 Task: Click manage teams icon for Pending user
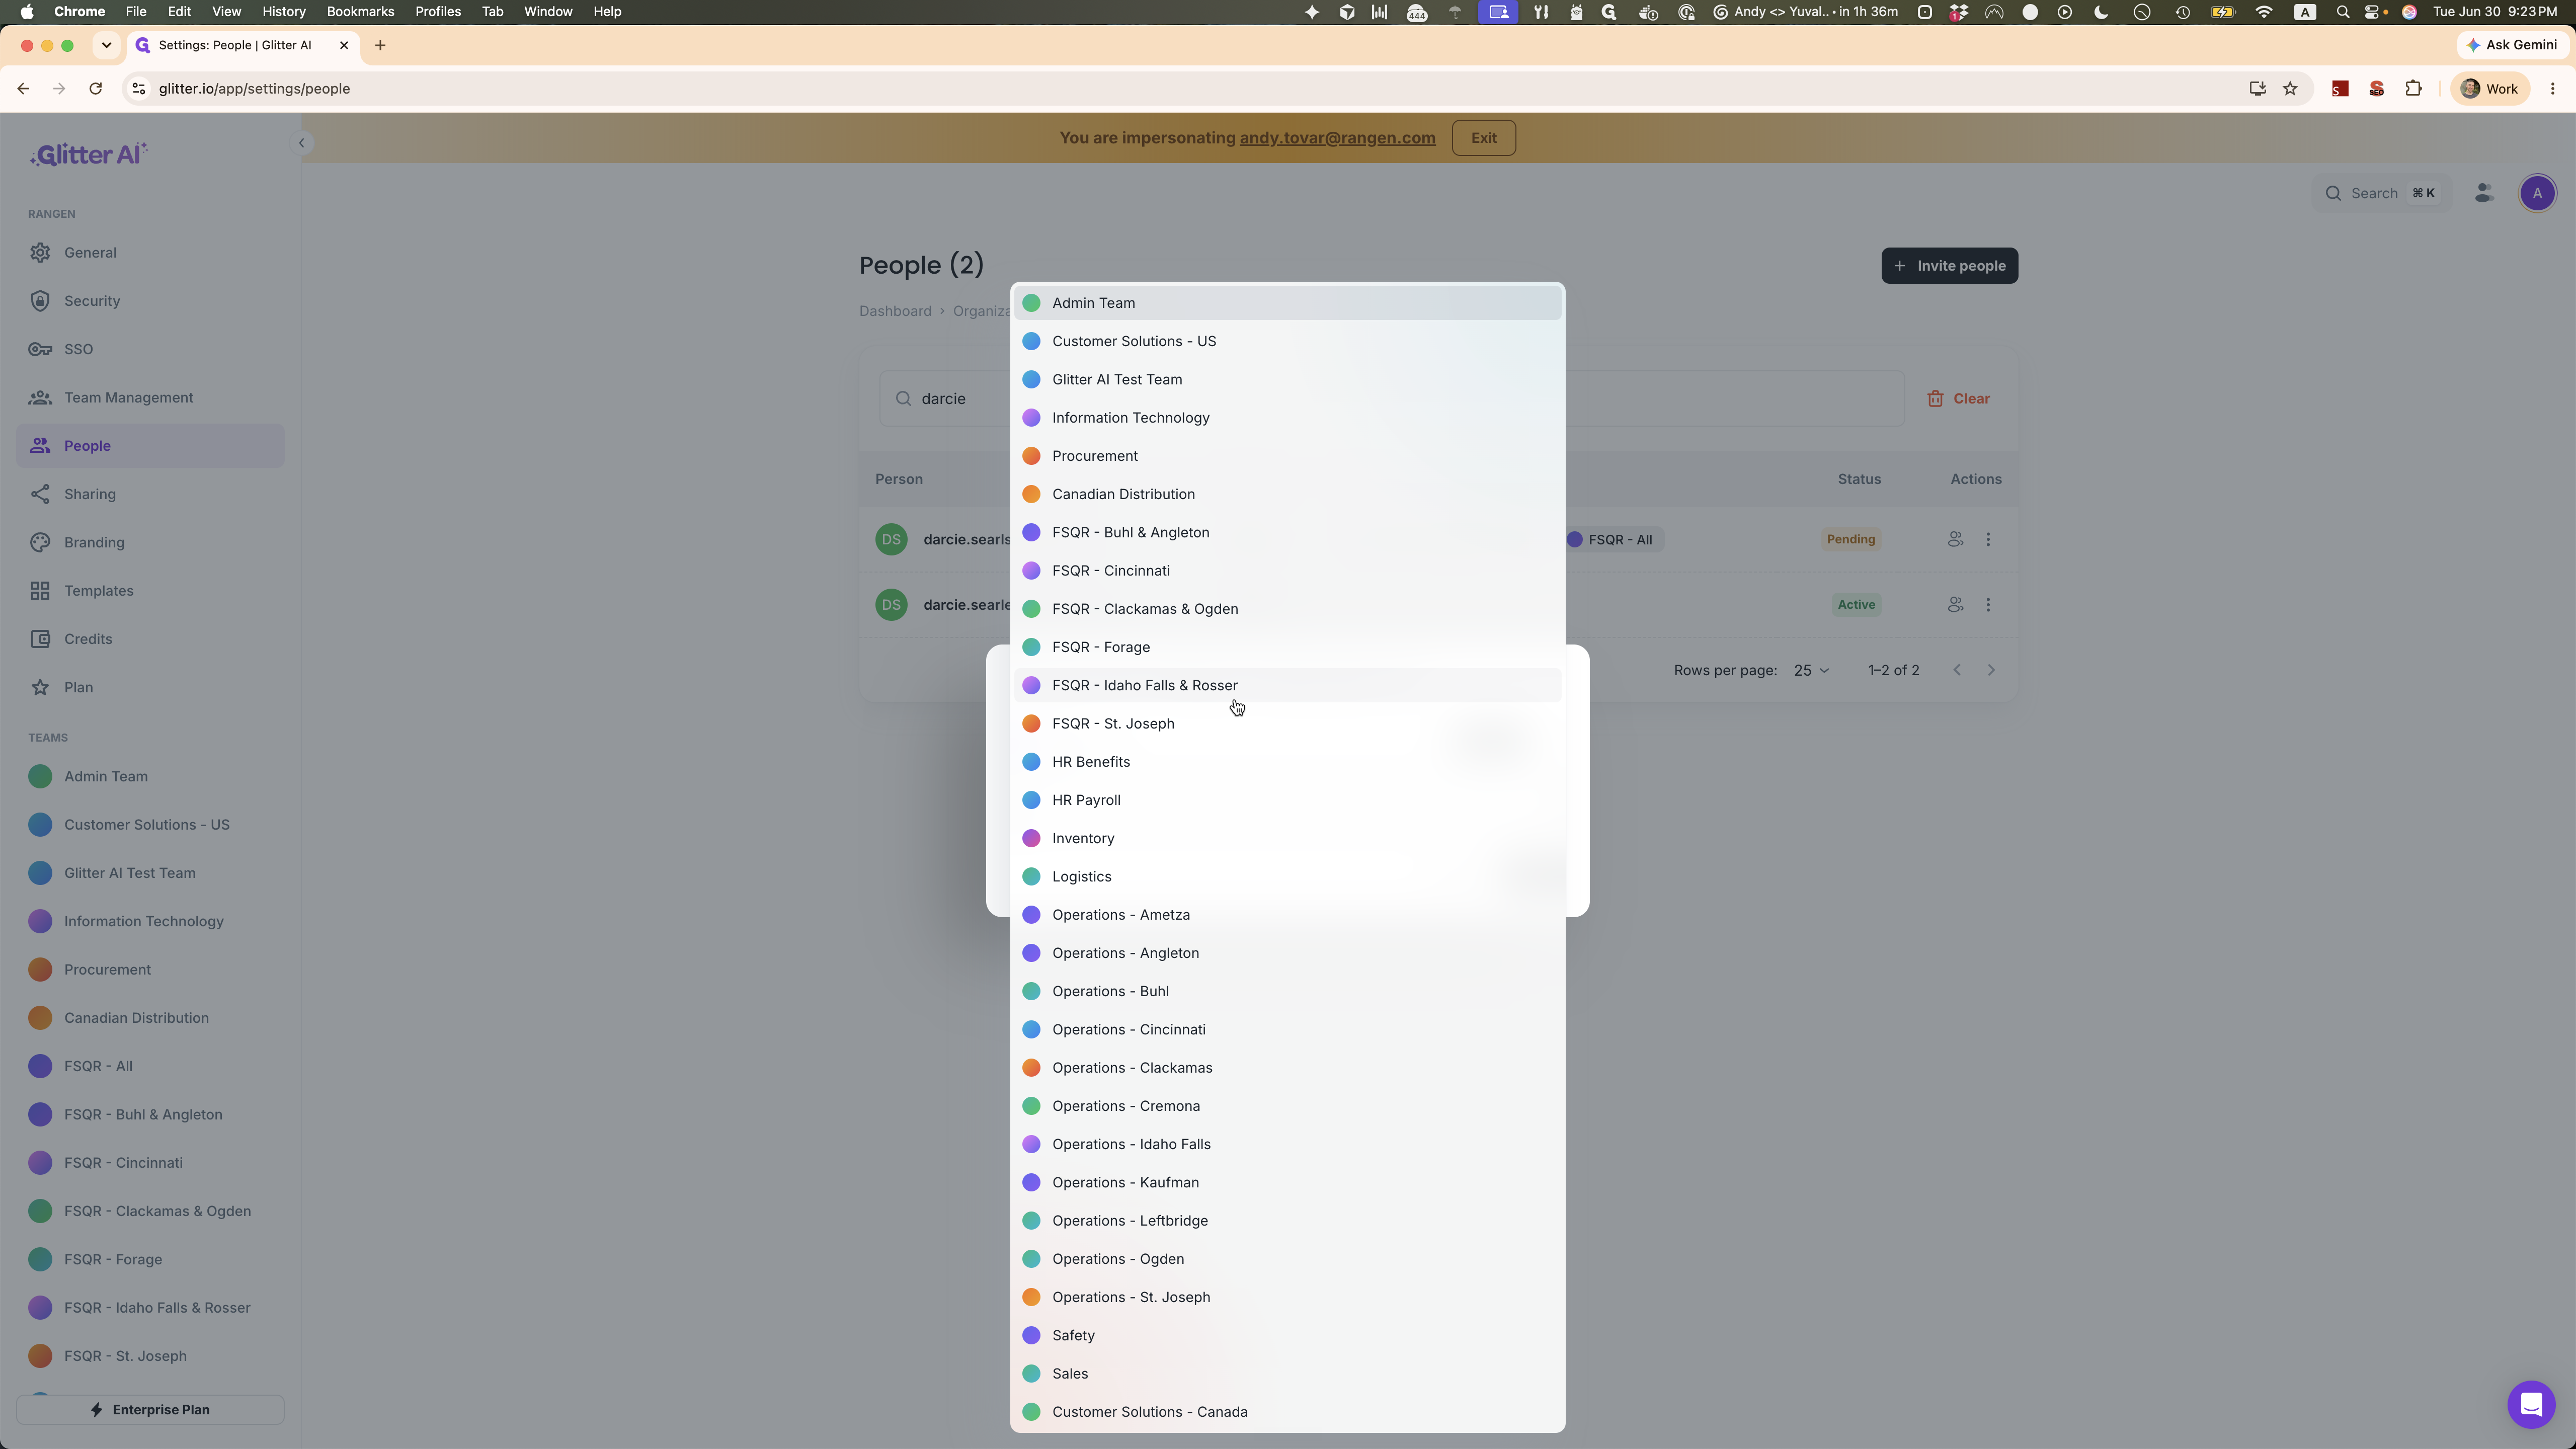(1955, 539)
